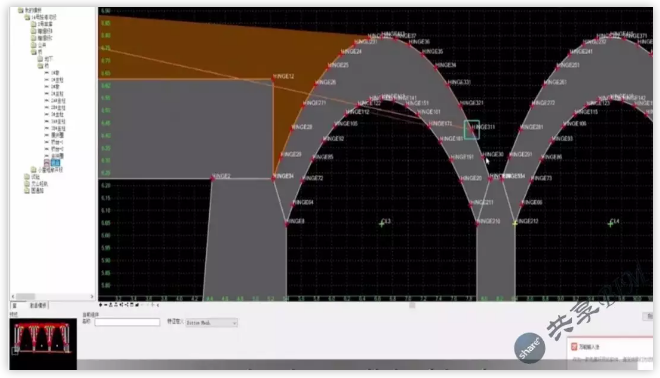Click the HINGE26 point marker
The image size is (660, 378).
point(315,84)
